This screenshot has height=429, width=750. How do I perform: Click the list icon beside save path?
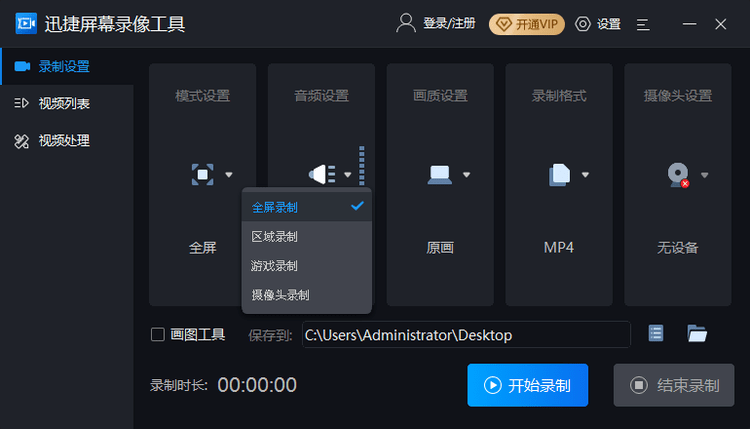(656, 333)
